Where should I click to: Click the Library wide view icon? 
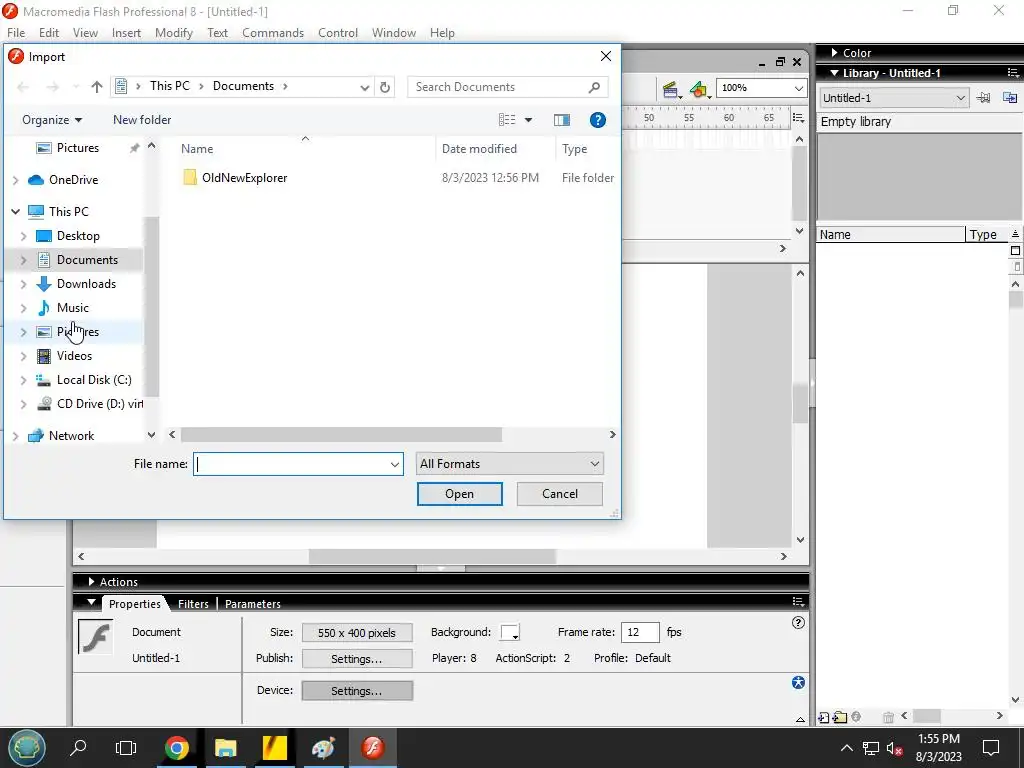[1015, 251]
